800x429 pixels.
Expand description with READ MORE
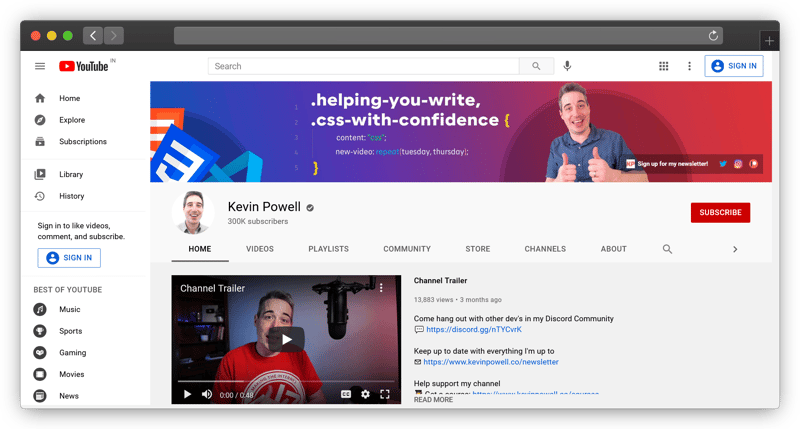(x=433, y=400)
